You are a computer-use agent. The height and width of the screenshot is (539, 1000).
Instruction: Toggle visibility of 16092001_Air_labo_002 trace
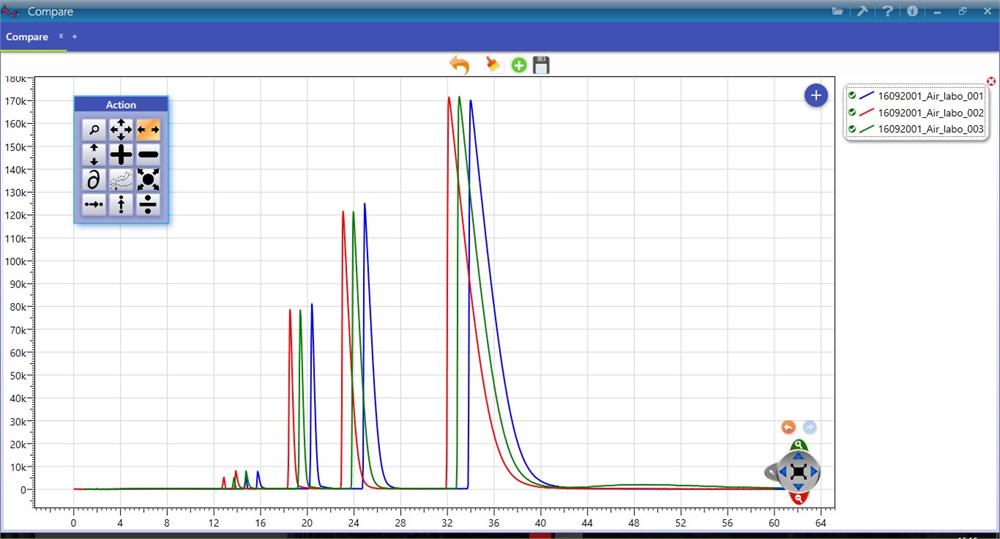click(x=852, y=112)
